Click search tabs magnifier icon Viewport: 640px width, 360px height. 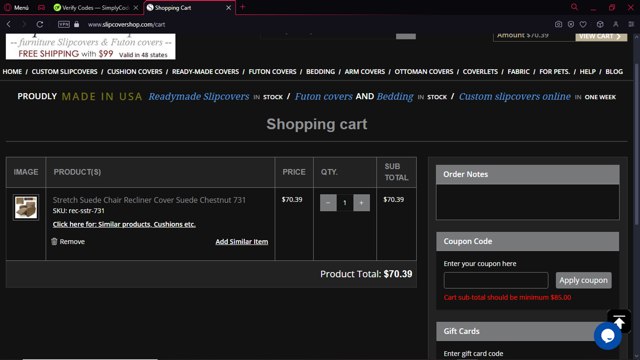[574, 7]
